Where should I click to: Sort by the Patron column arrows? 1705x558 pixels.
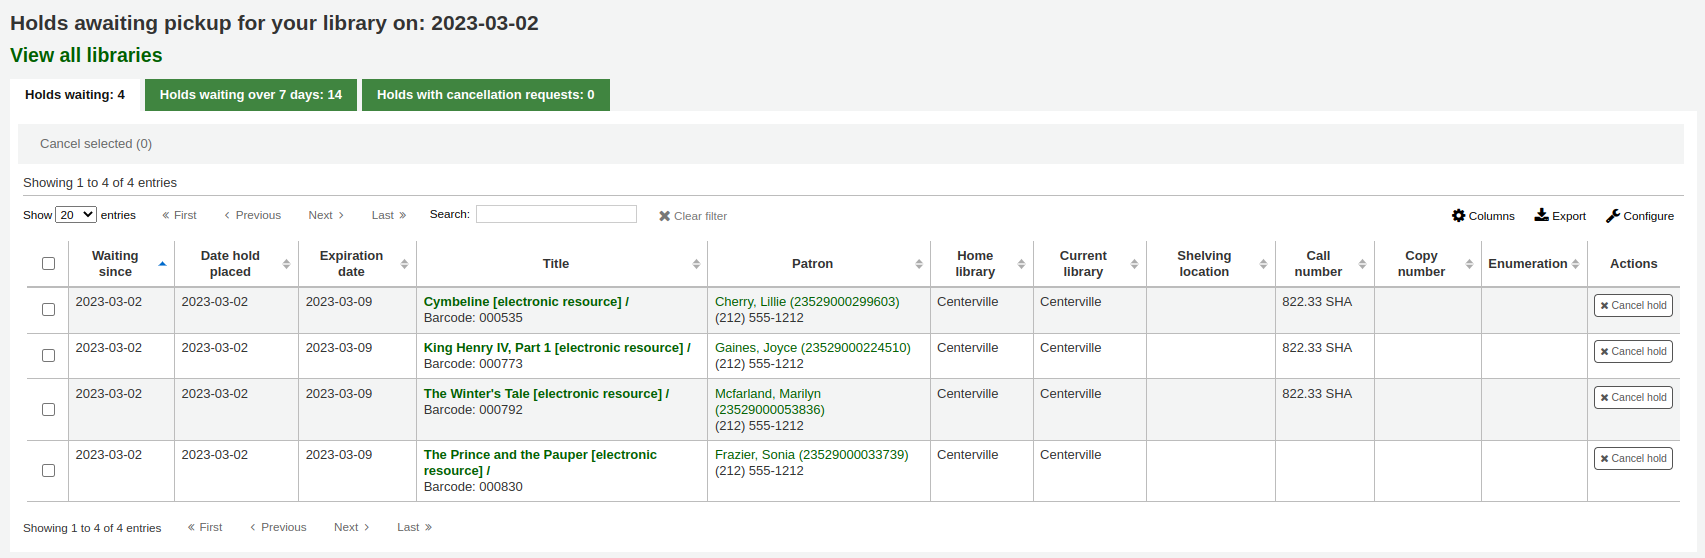919,264
